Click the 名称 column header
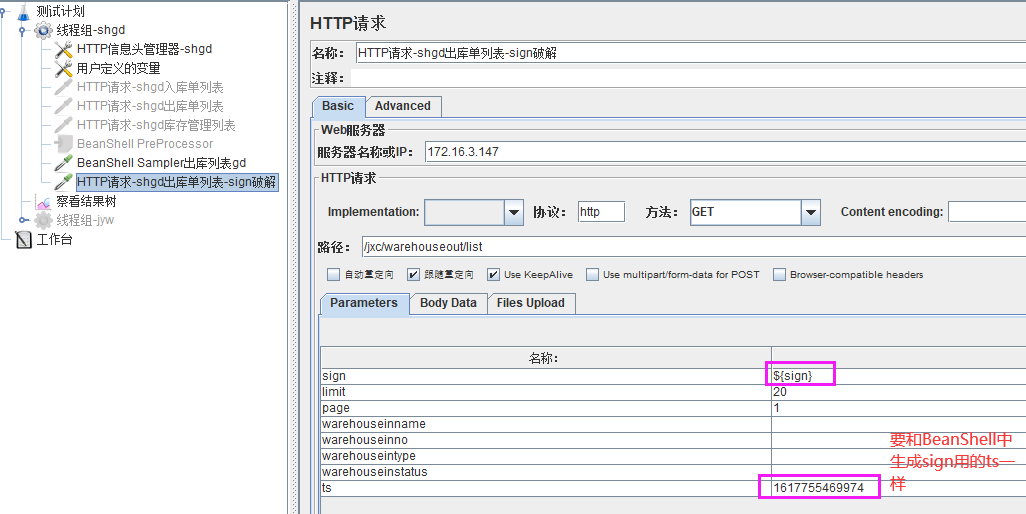The height and width of the screenshot is (514, 1026). pos(546,358)
